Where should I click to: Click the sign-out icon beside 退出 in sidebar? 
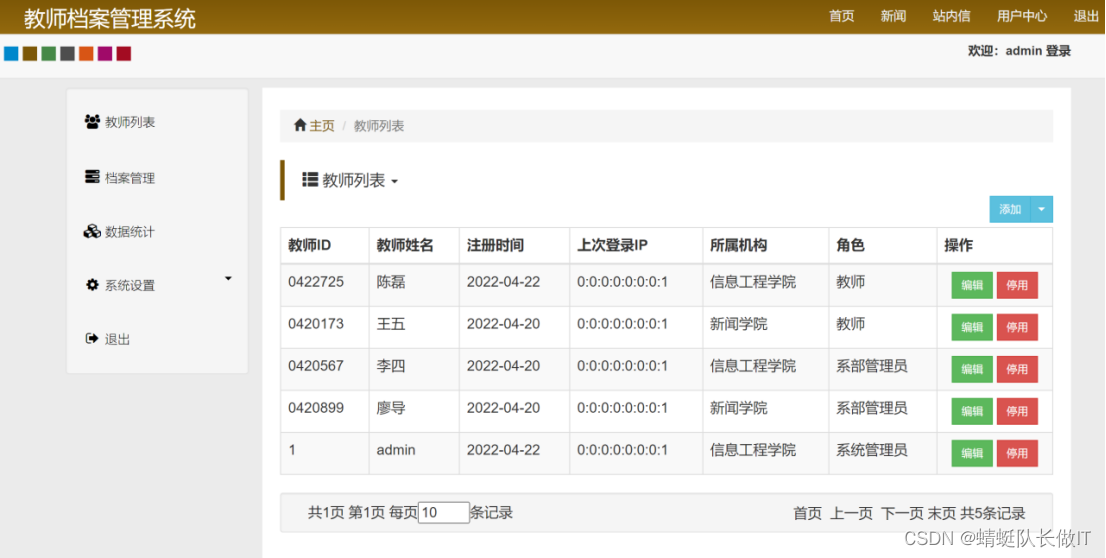(x=92, y=339)
